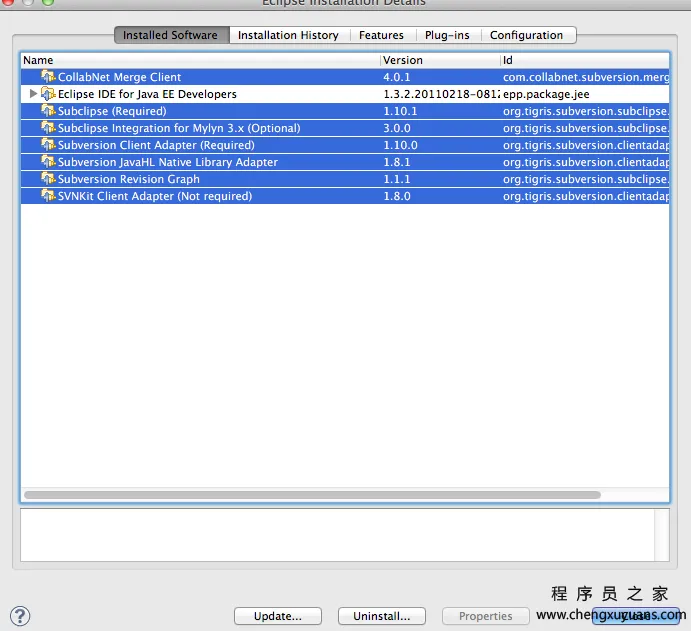Select the Subclipse (Required) row name
Image resolution: width=691 pixels, height=631 pixels.
click(112, 111)
